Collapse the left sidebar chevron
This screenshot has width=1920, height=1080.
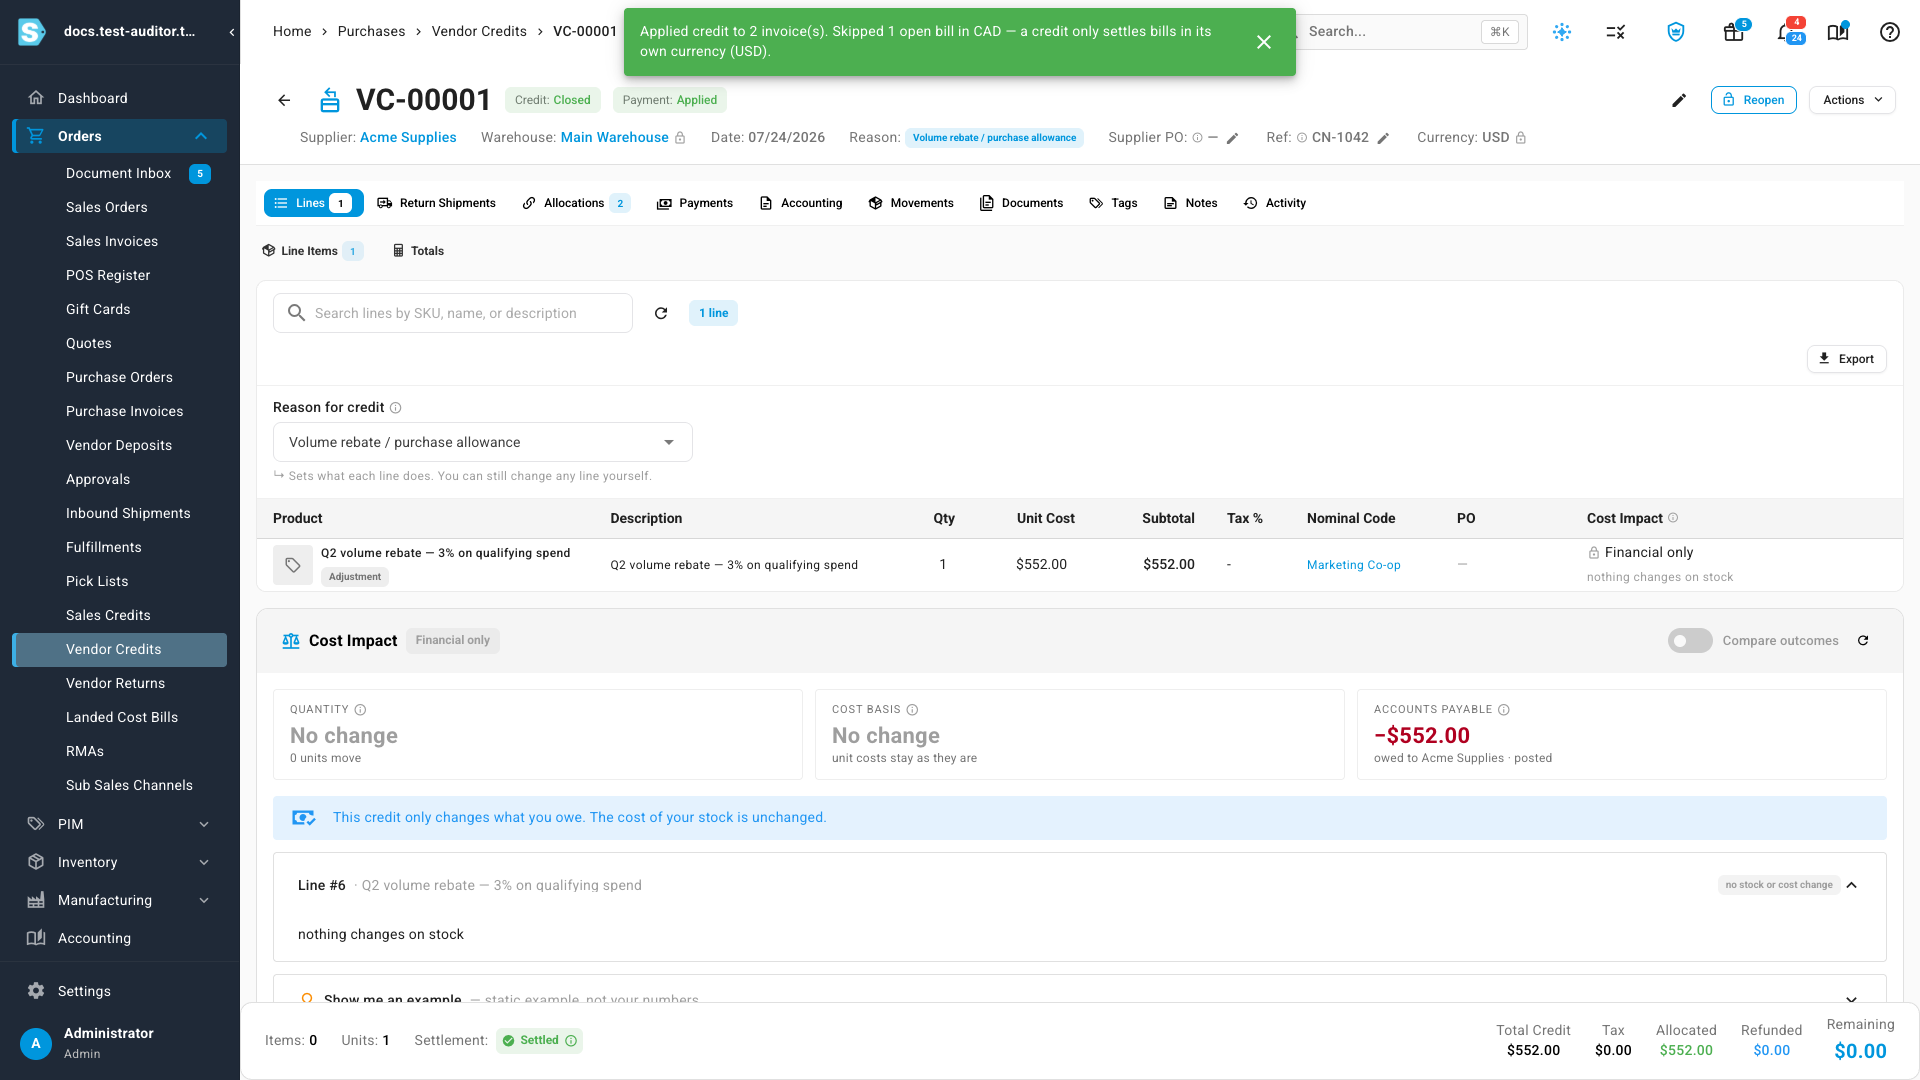(x=231, y=32)
